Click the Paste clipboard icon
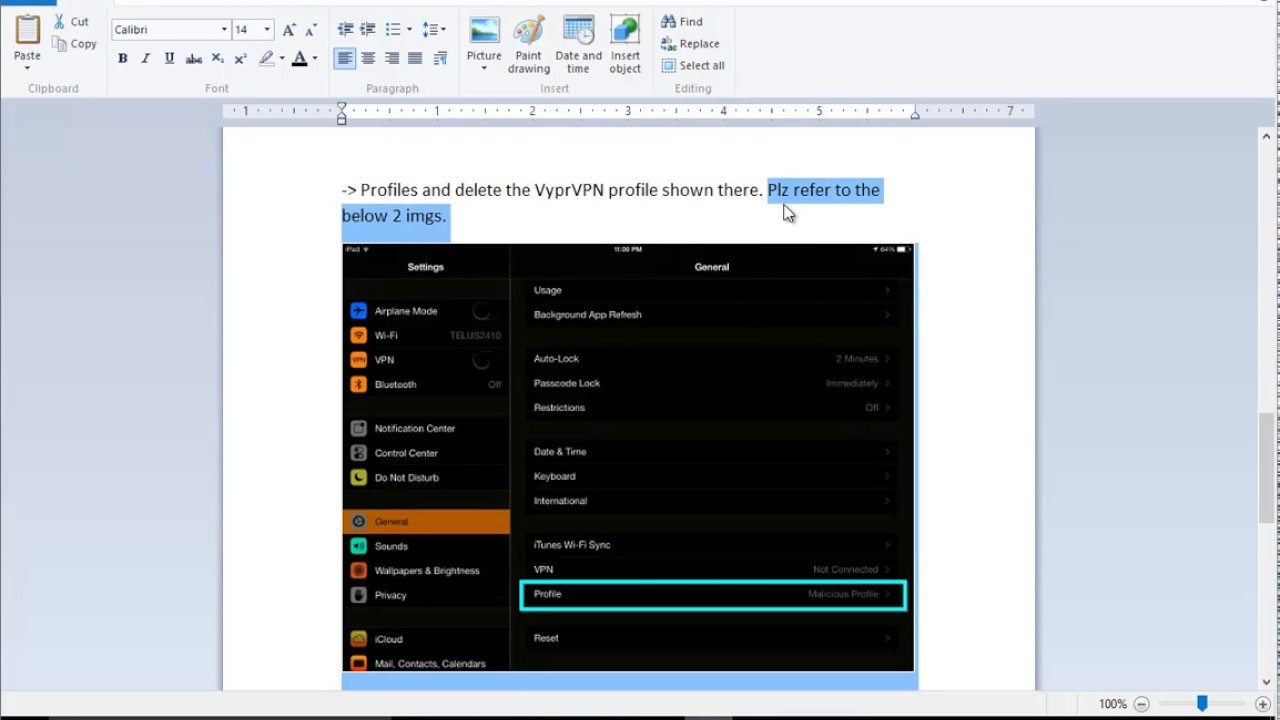1280x720 pixels. coord(27,29)
